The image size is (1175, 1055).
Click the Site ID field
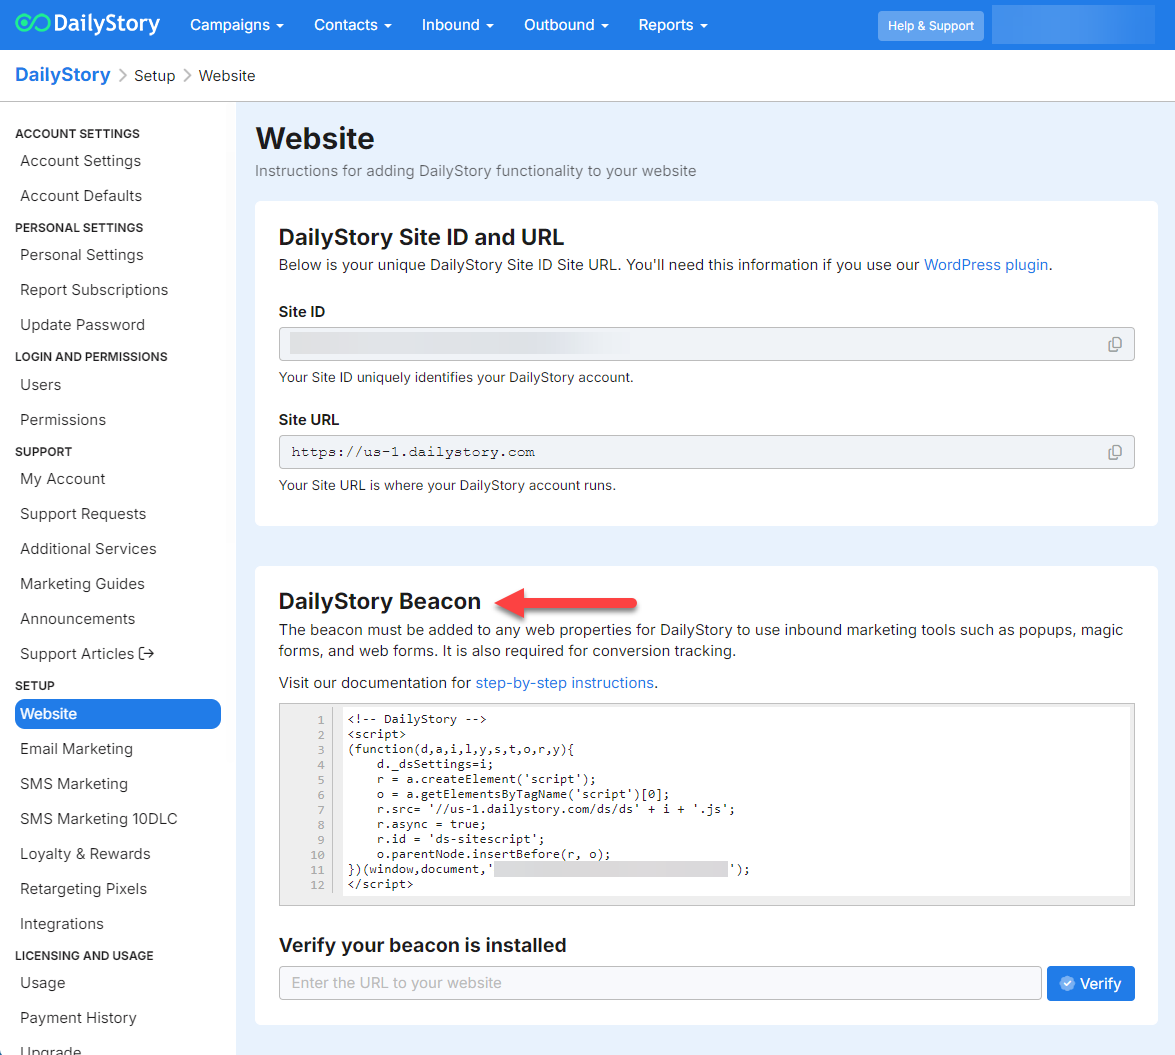pyautogui.click(x=707, y=344)
